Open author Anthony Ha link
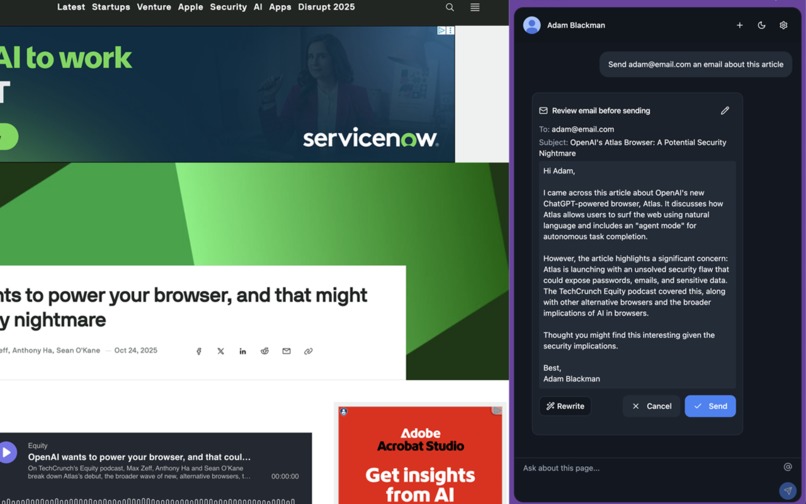Image resolution: width=806 pixels, height=504 pixels. (32, 350)
